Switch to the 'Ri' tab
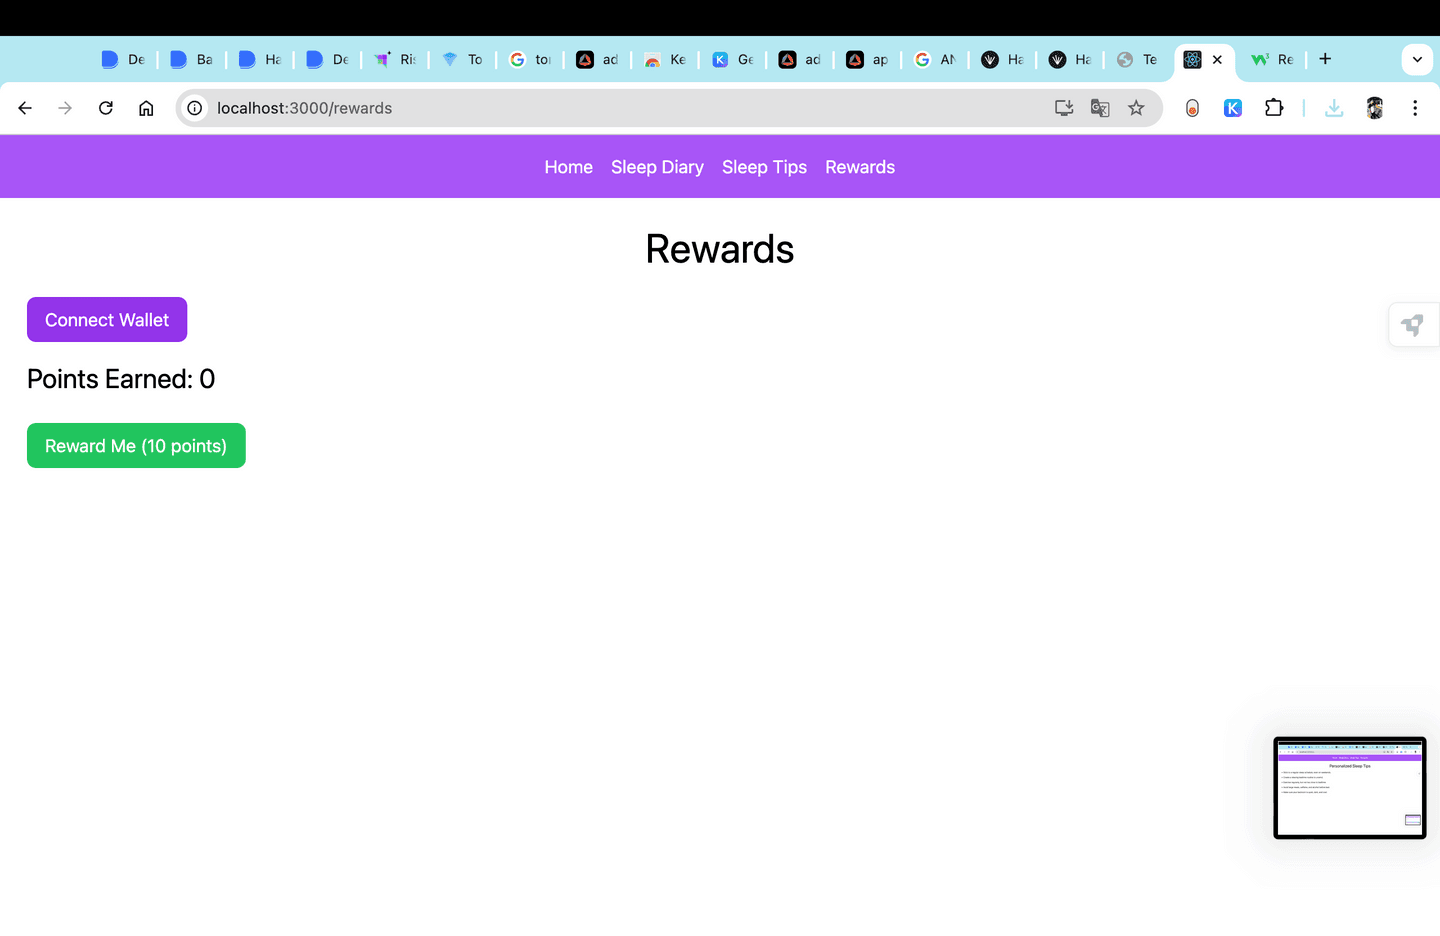 coord(395,60)
